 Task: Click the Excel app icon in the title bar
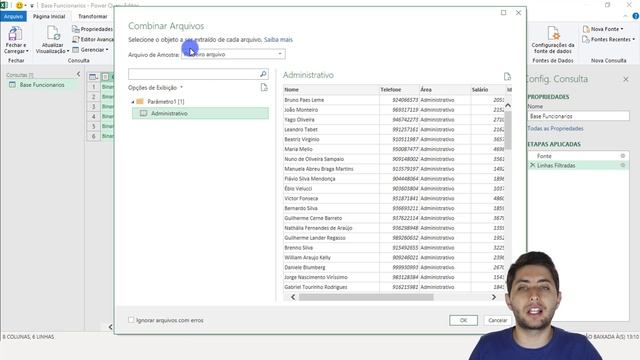click(x=4, y=5)
